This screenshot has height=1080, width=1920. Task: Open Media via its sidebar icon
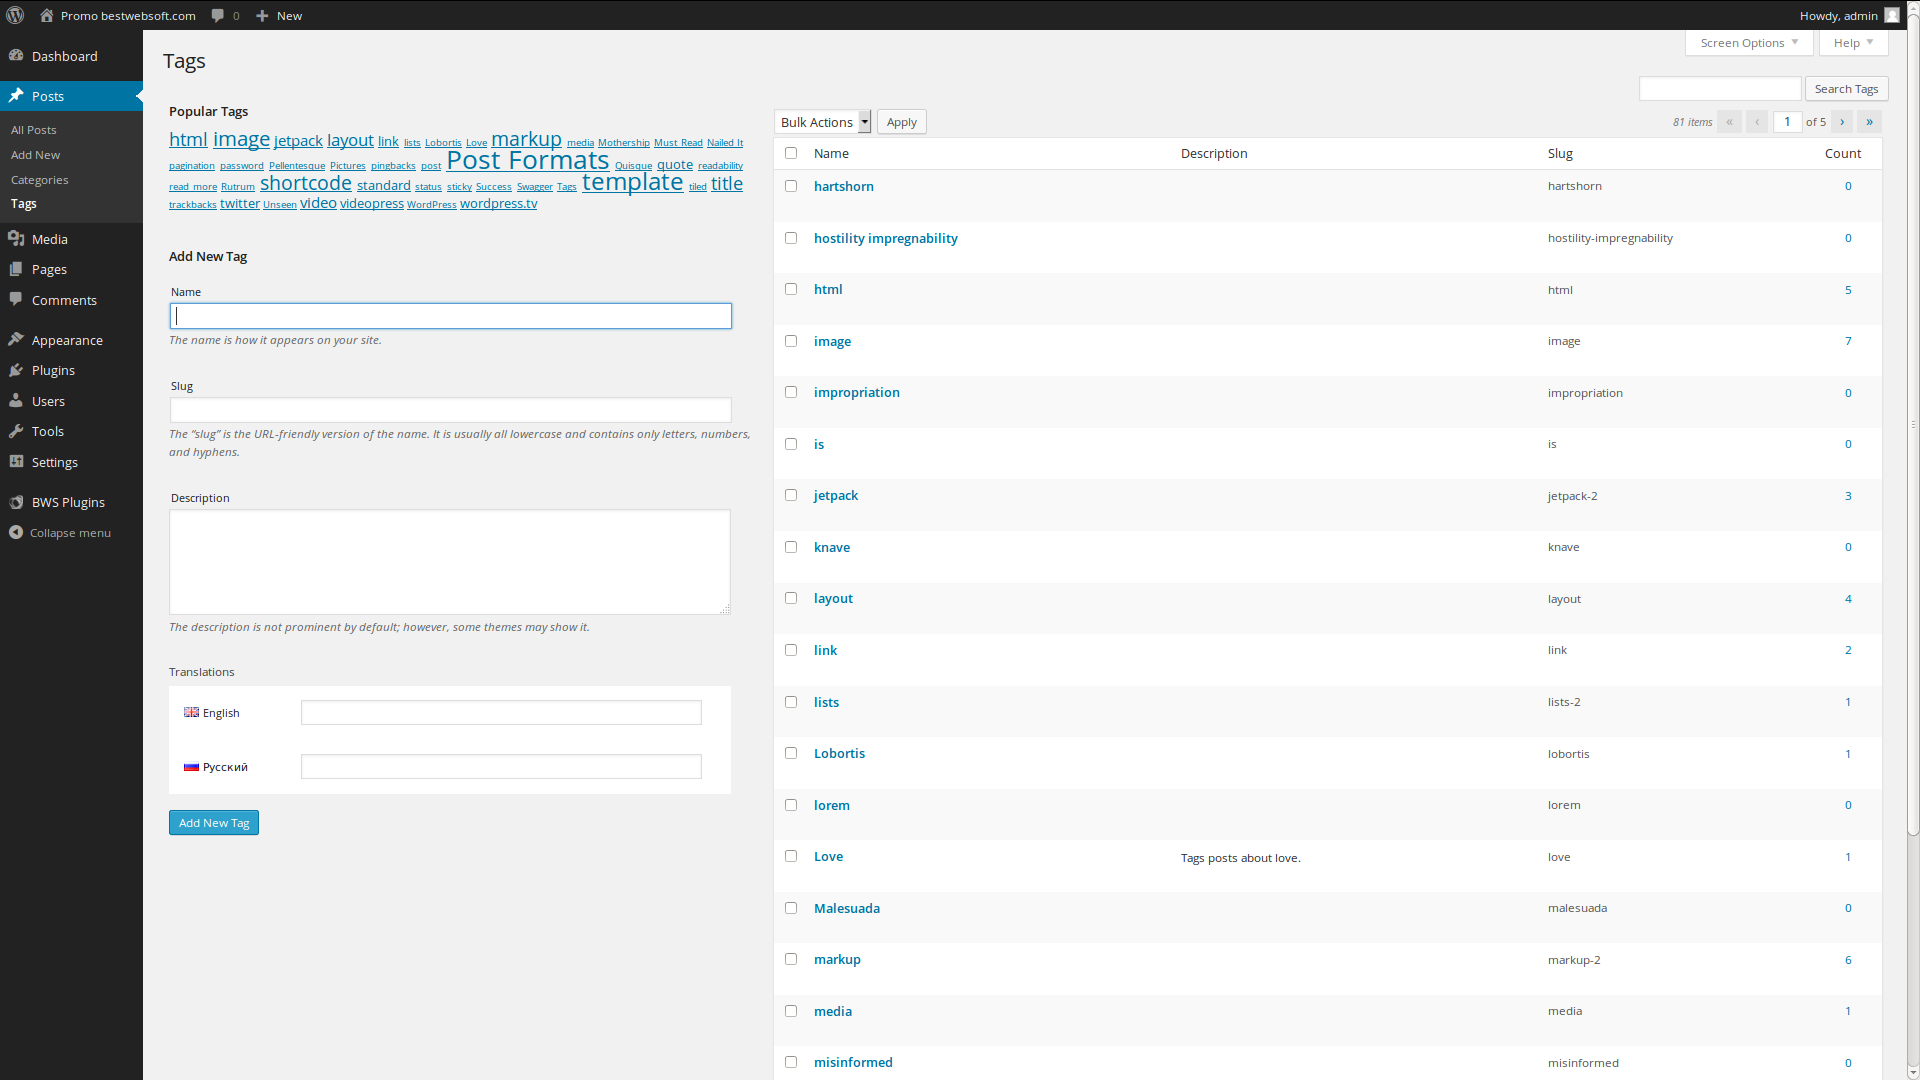click(x=16, y=239)
